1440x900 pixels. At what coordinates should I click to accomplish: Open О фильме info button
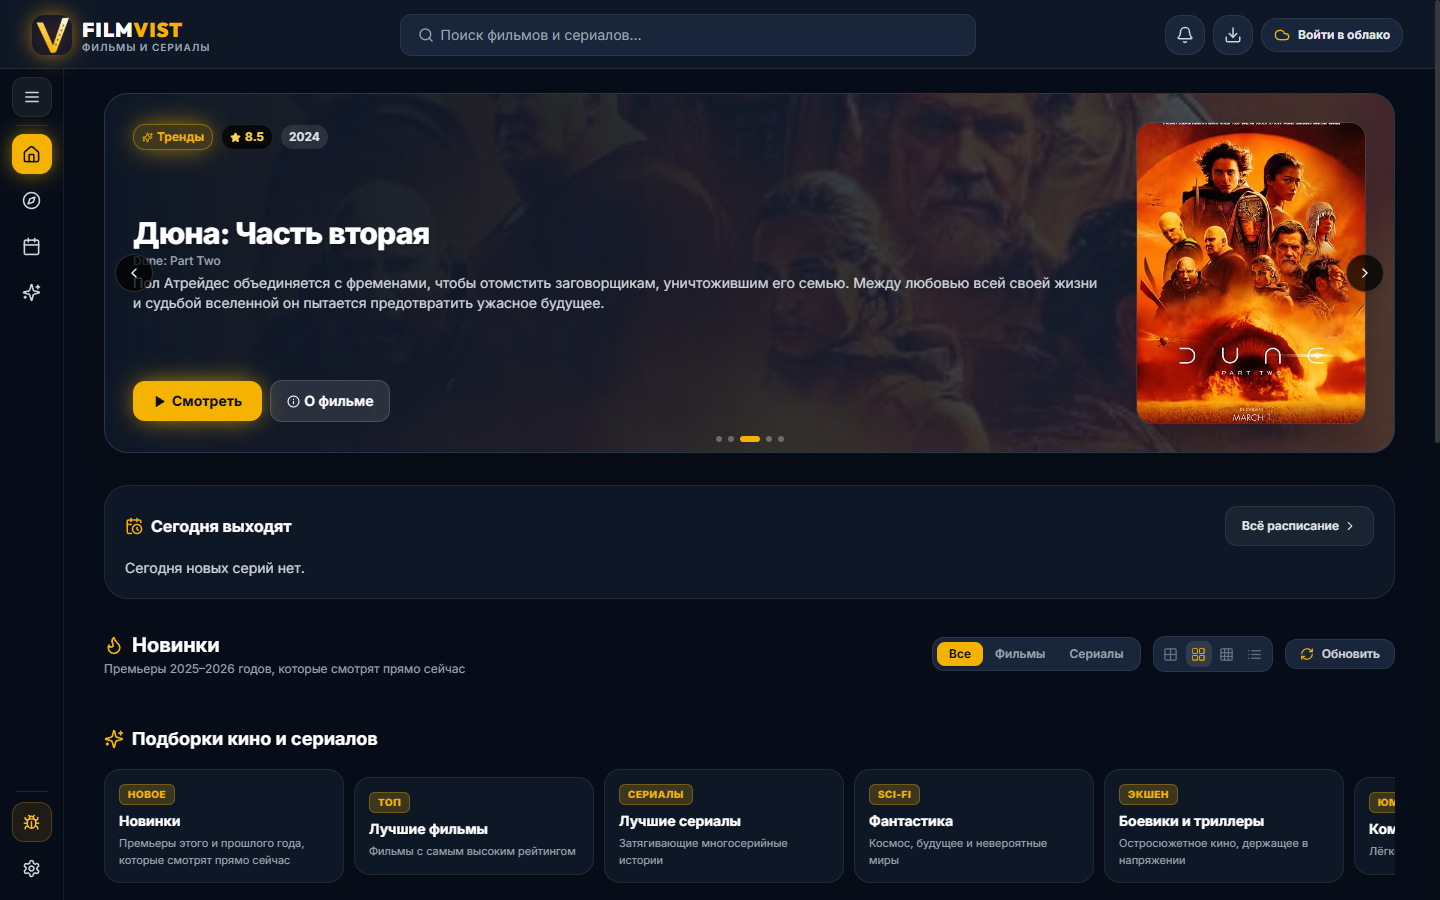(x=330, y=401)
